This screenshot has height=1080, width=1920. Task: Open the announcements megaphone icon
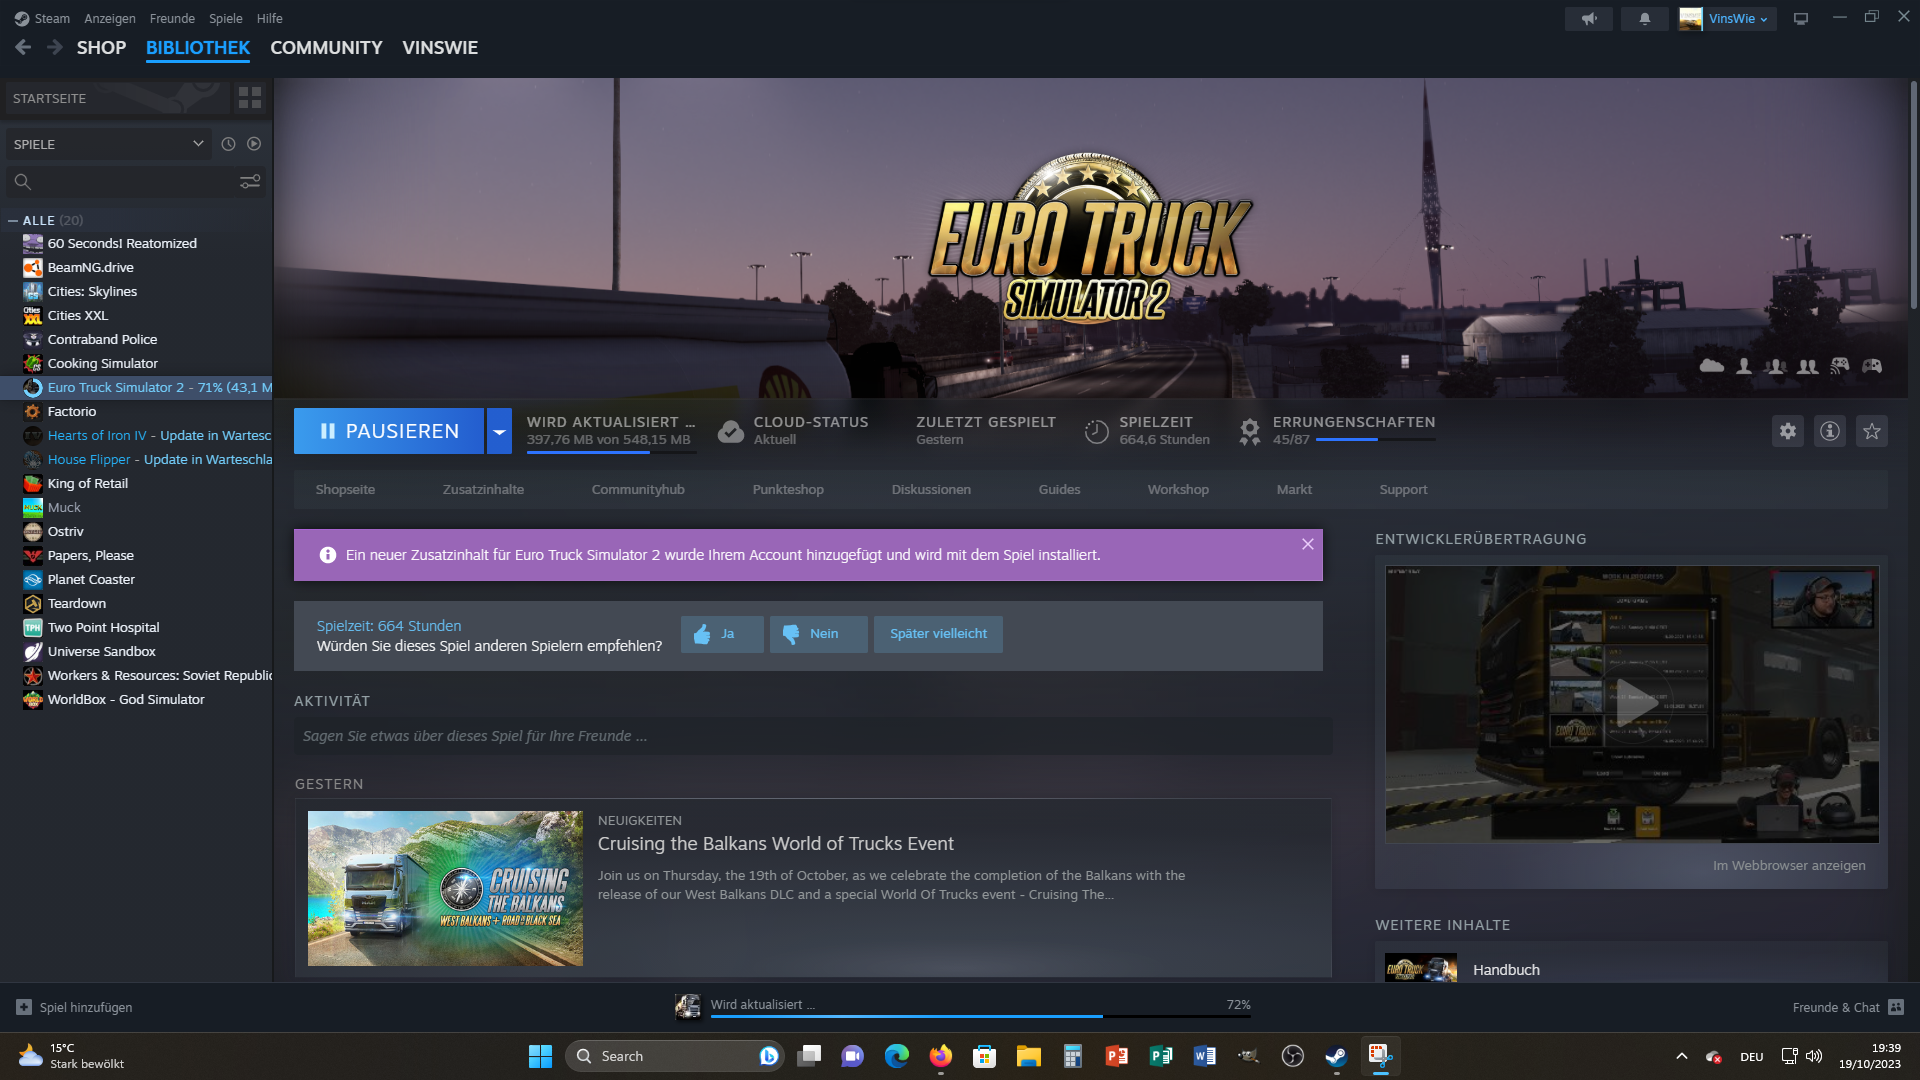tap(1588, 19)
